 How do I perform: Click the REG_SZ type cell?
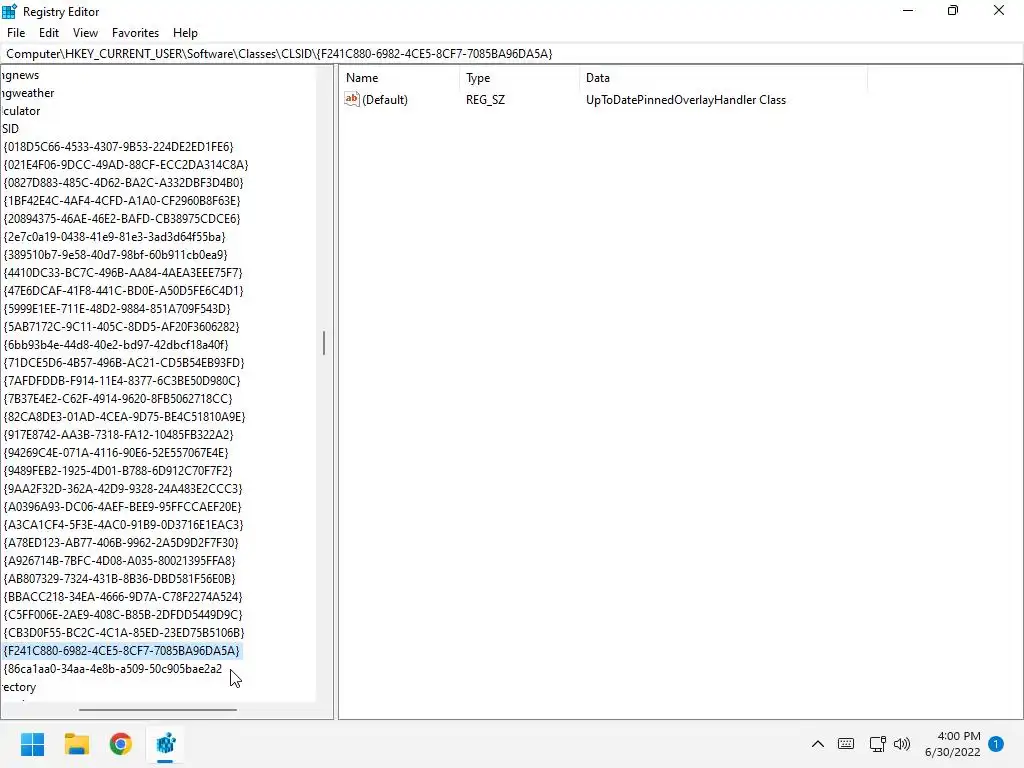pyautogui.click(x=485, y=100)
